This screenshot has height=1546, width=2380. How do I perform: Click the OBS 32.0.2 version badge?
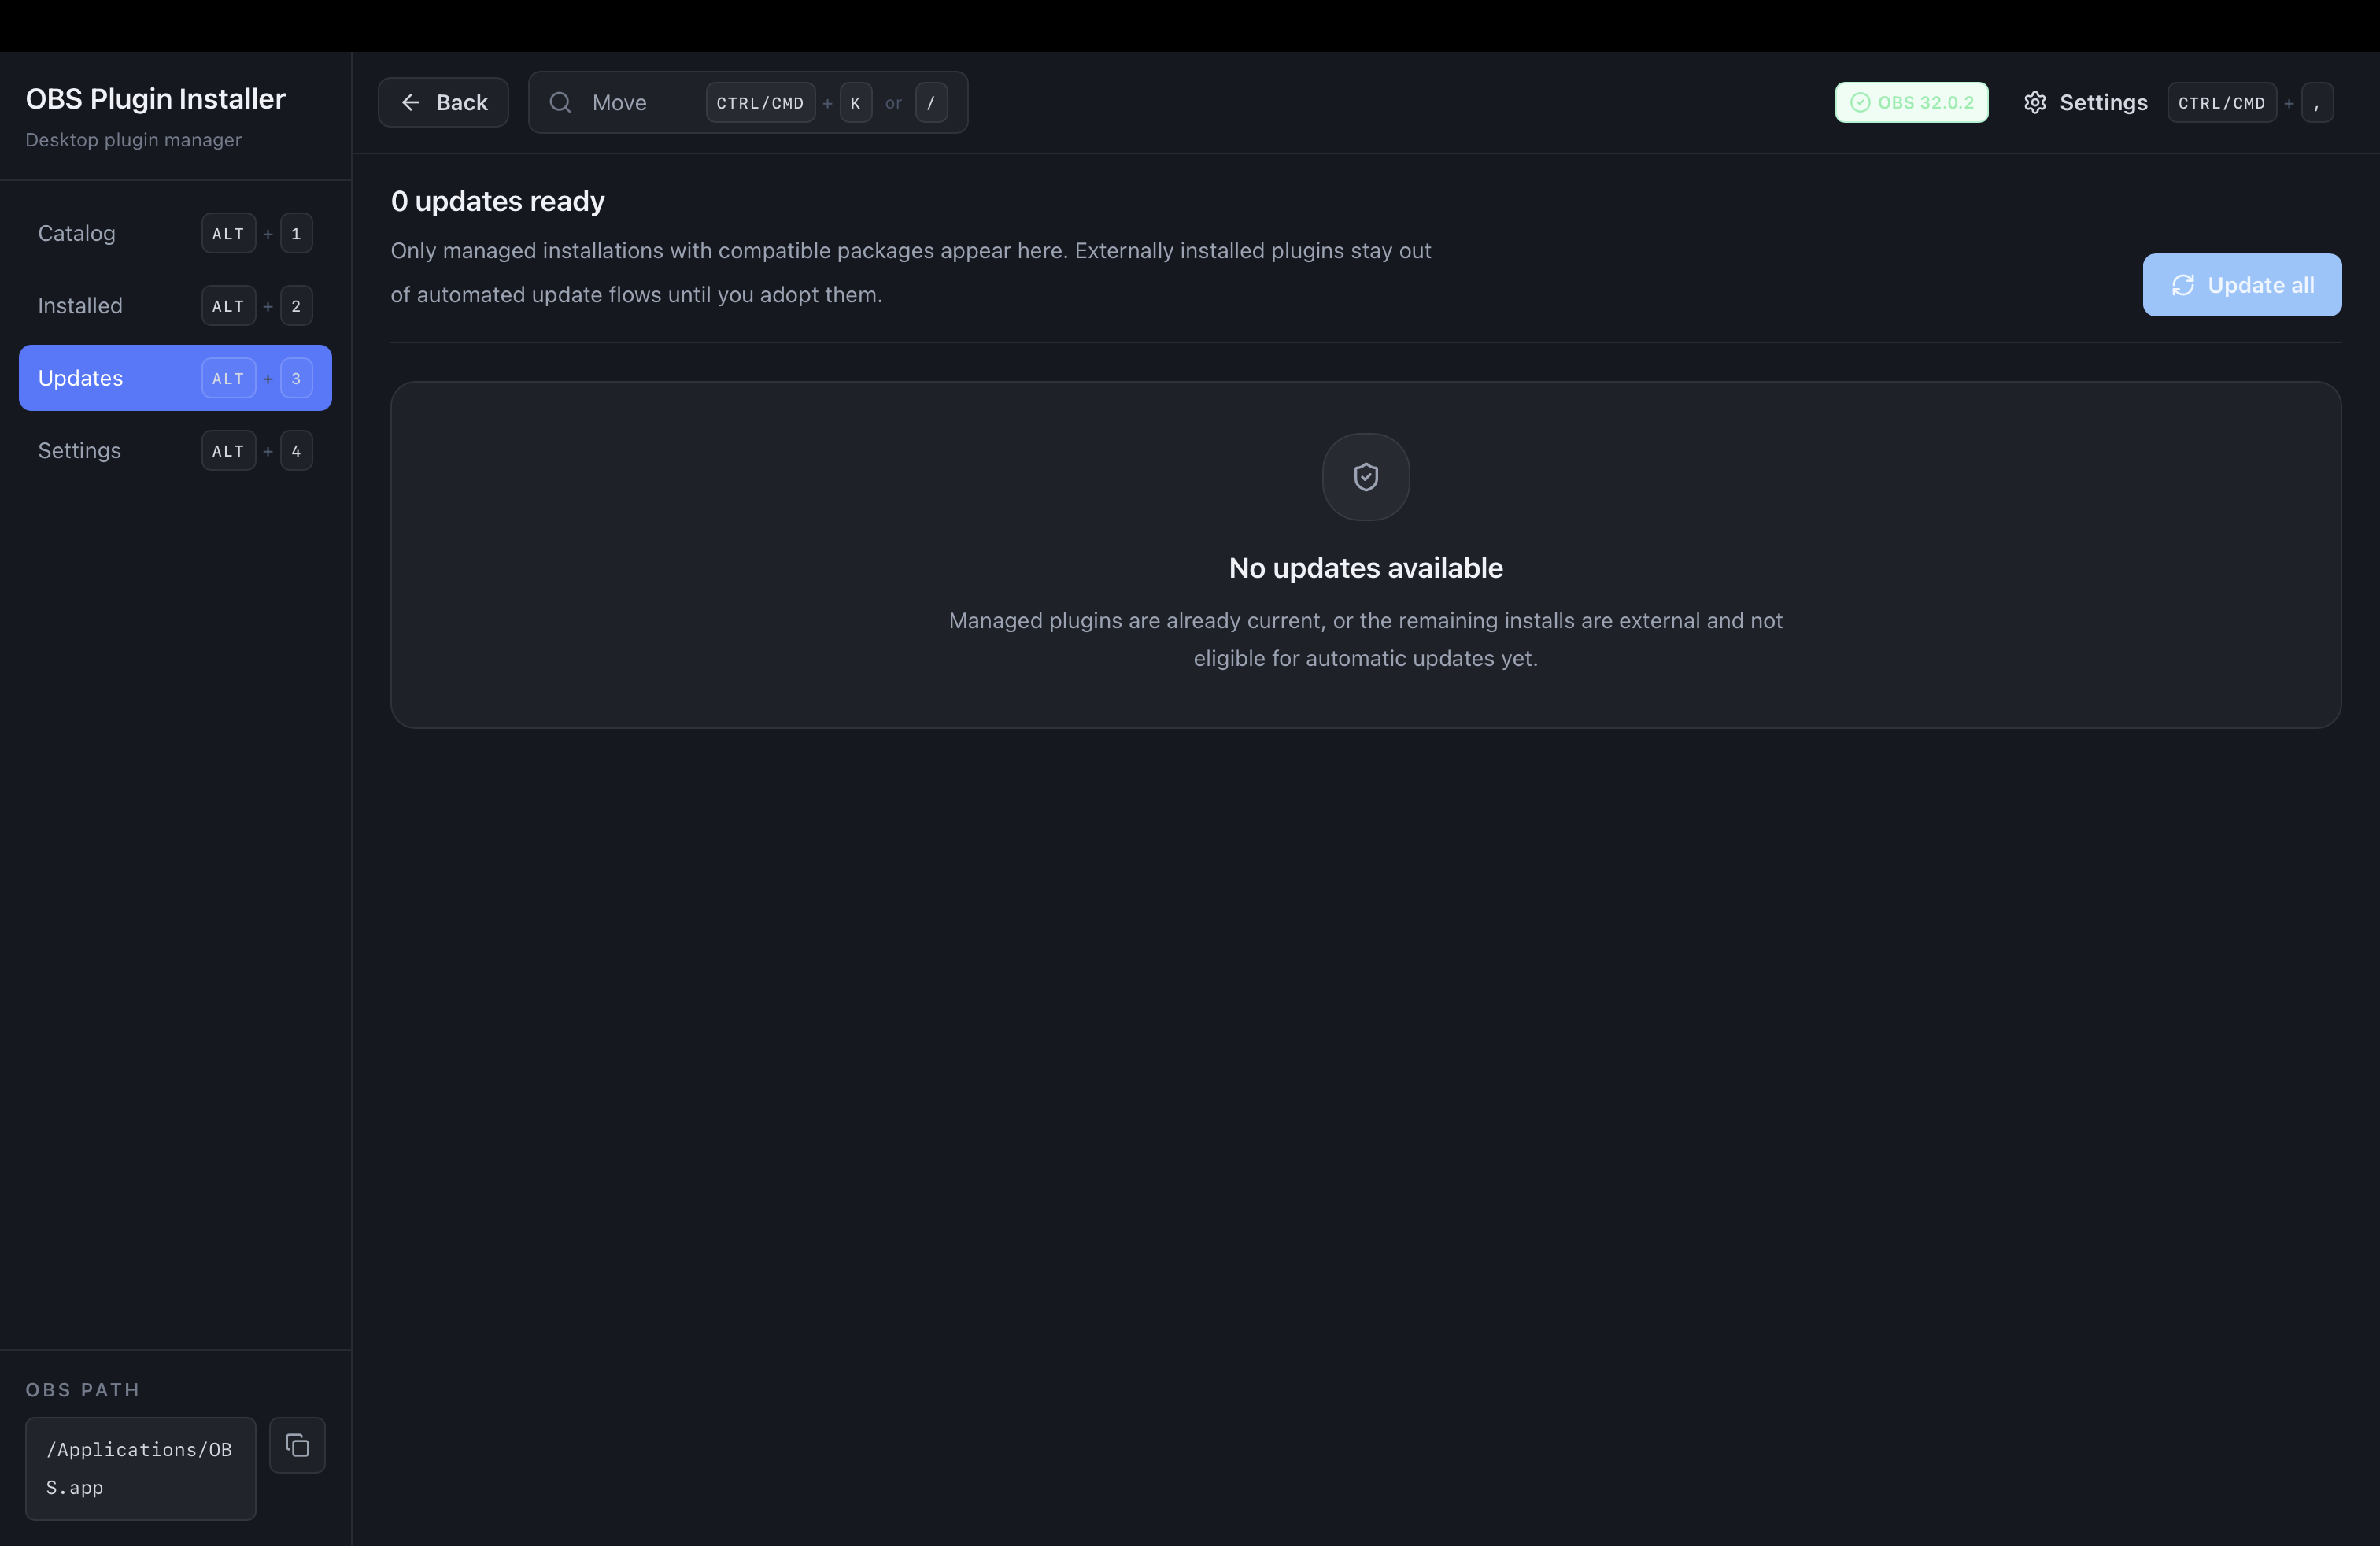(x=1911, y=102)
